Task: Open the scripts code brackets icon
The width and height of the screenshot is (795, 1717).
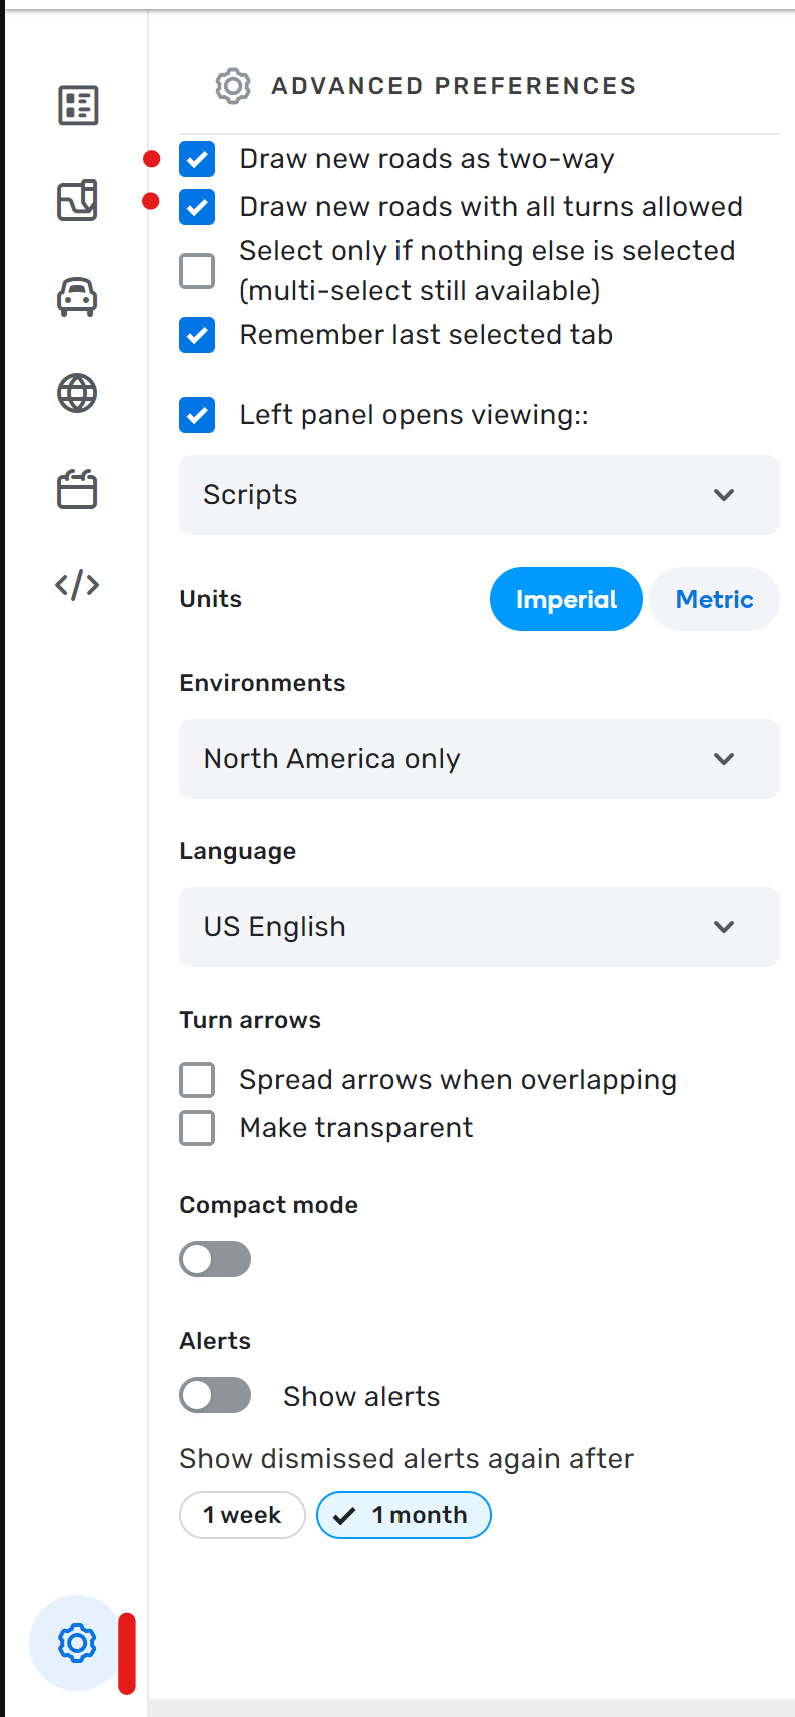Action: point(78,585)
